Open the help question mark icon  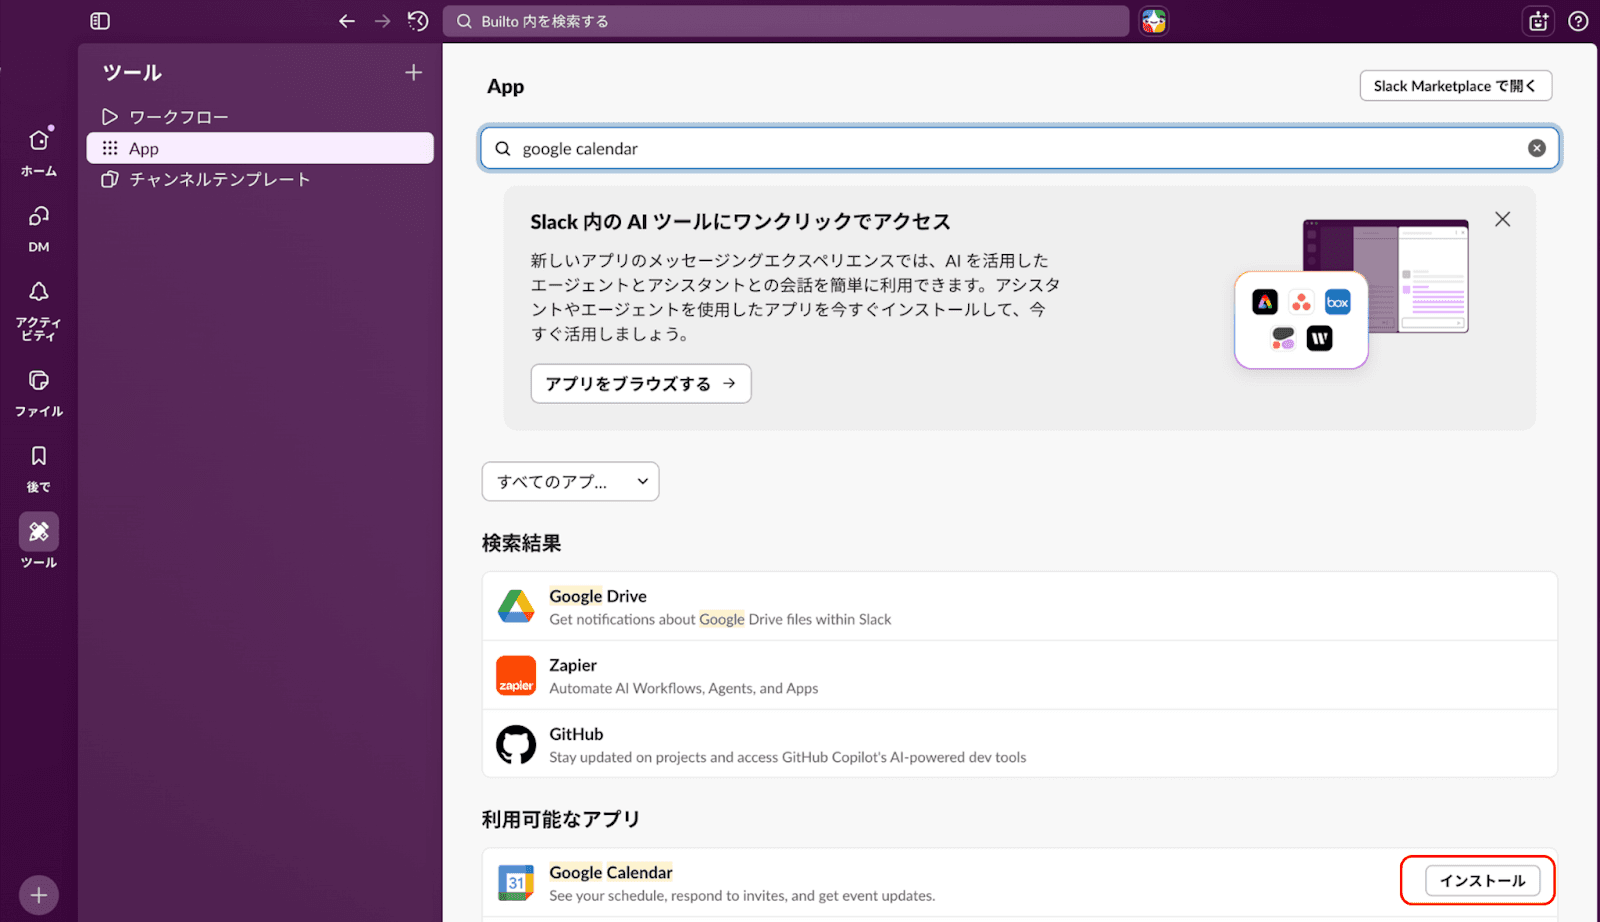pyautogui.click(x=1578, y=21)
